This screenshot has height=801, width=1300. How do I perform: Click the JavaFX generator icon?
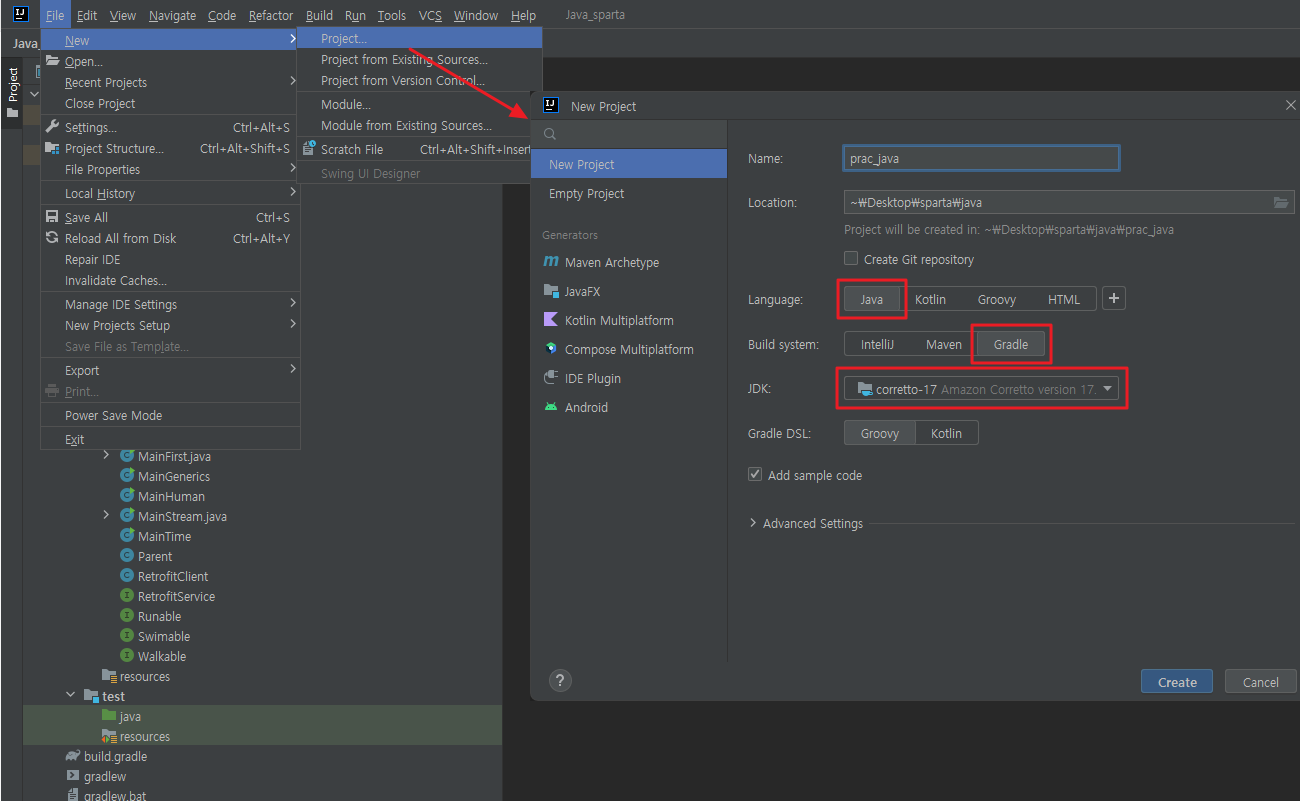coord(551,291)
